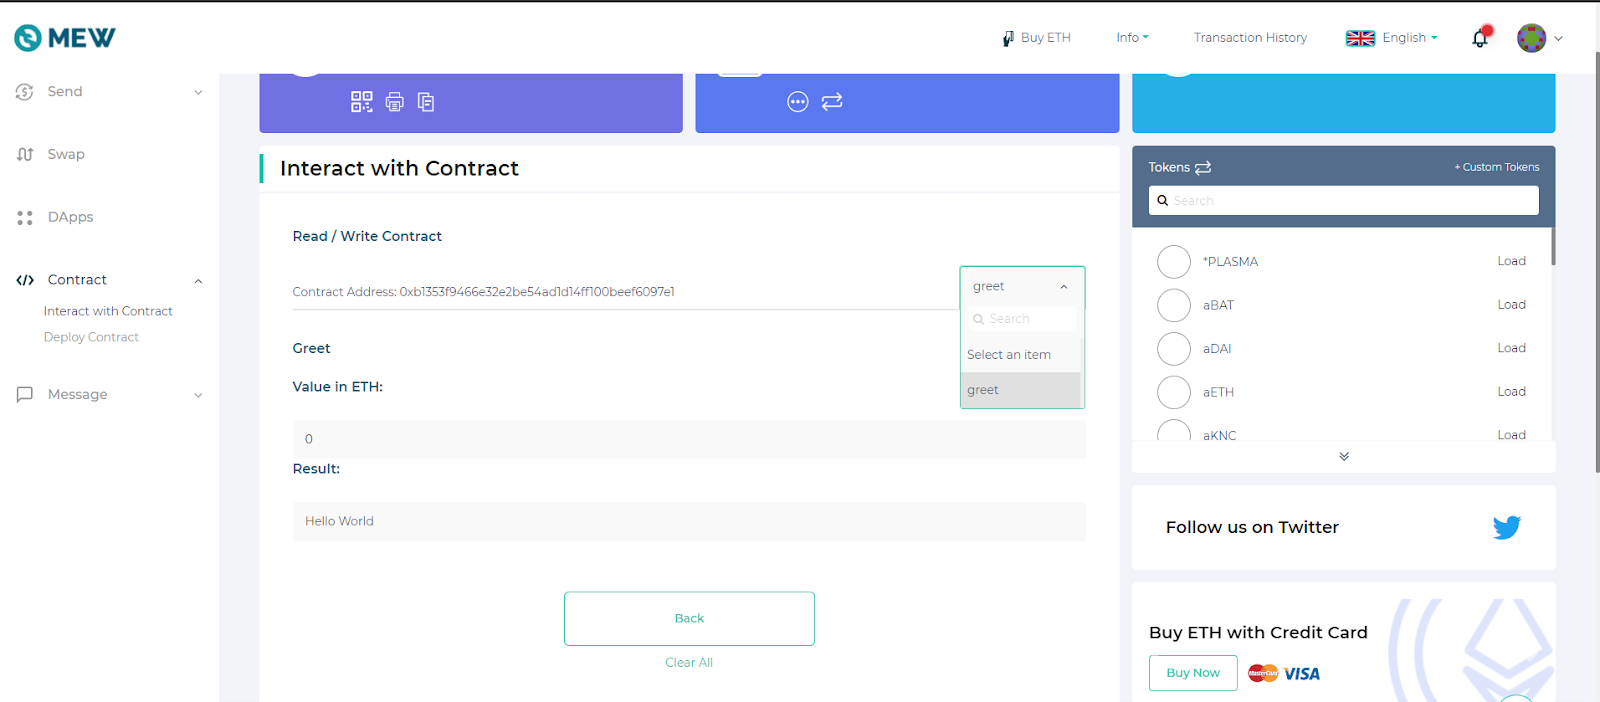Click the more options ellipsis on balance card
This screenshot has height=702, width=1600.
coord(798,101)
